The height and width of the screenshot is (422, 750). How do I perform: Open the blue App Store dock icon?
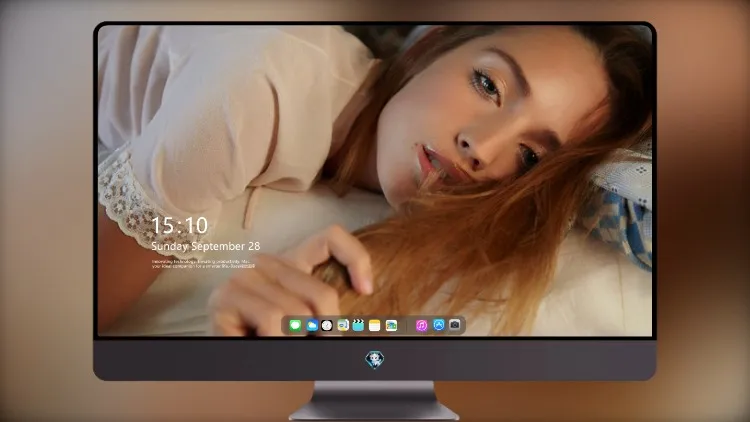click(439, 325)
